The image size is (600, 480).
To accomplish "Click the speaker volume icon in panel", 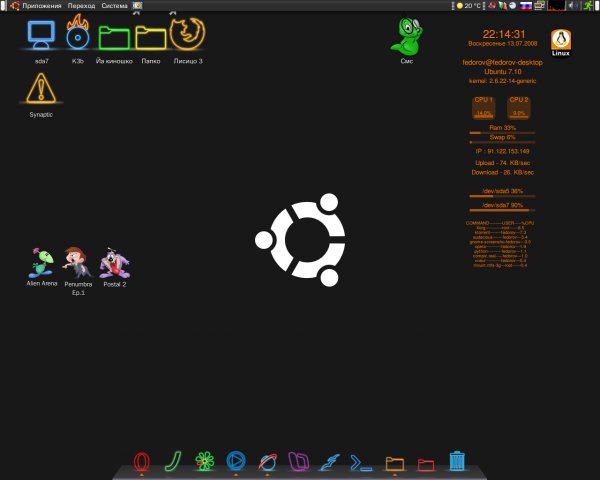I will (573, 6).
